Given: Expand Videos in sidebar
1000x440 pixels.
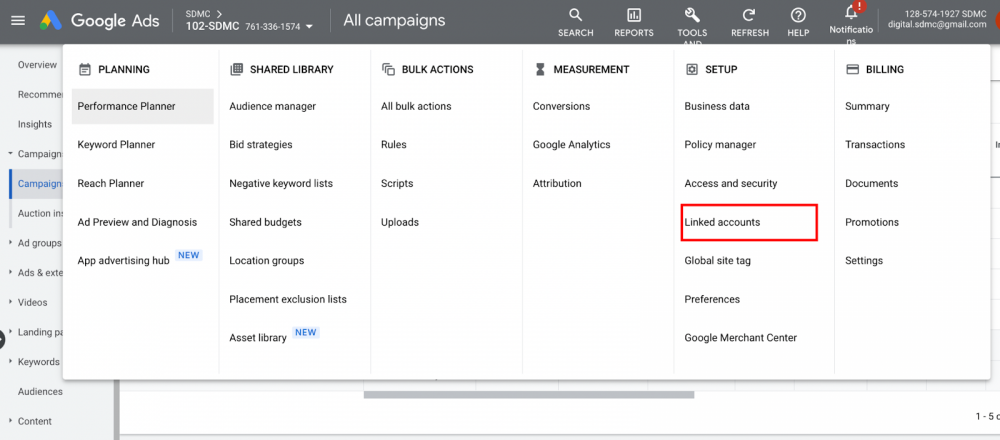Looking at the screenshot, I should [x=10, y=302].
